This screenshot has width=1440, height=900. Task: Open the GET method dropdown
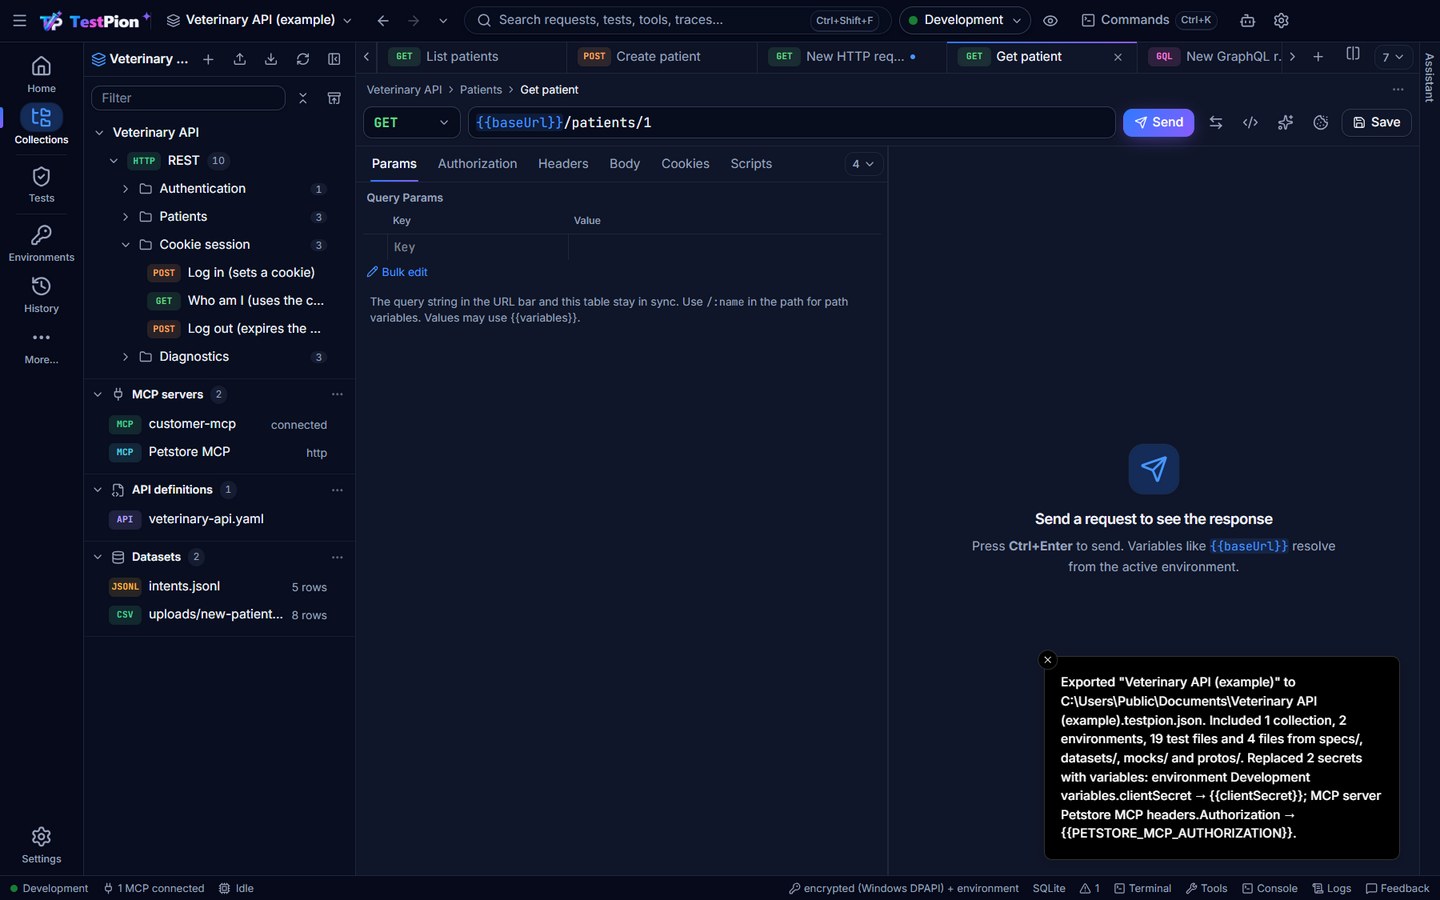click(x=411, y=122)
